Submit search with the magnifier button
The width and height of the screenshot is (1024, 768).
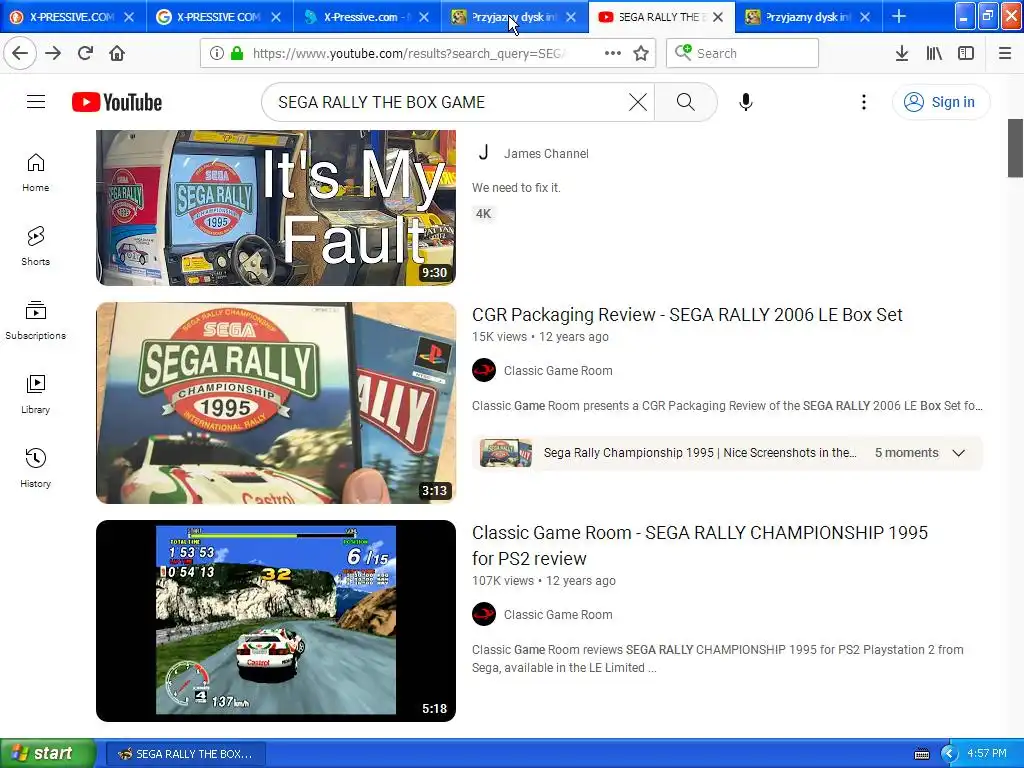[686, 102]
